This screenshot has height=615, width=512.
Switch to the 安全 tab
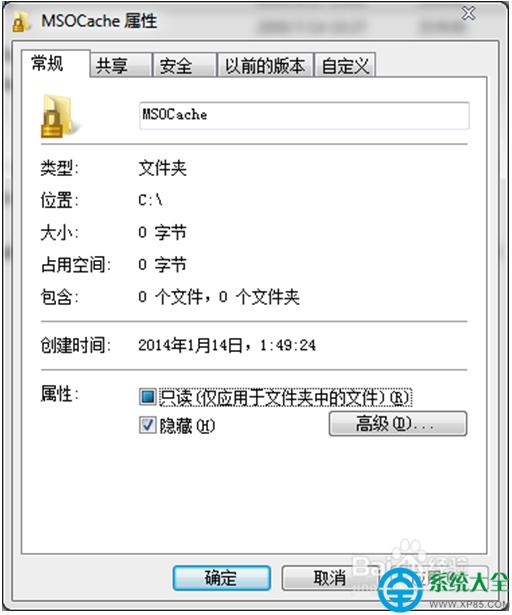click(184, 66)
